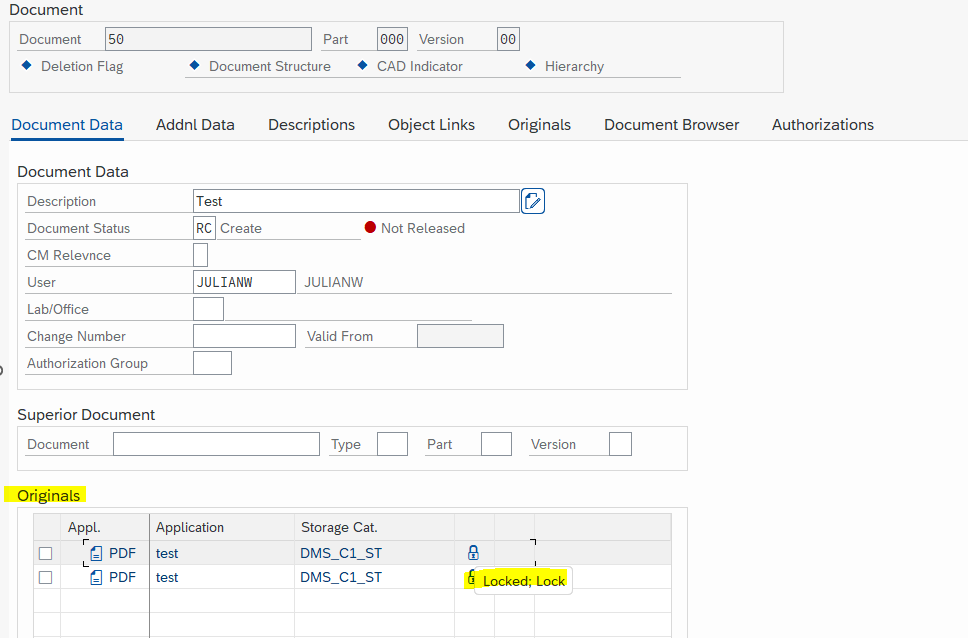968x638 pixels.
Task: Click the PDF icon in the first originals row
Action: coord(95,552)
